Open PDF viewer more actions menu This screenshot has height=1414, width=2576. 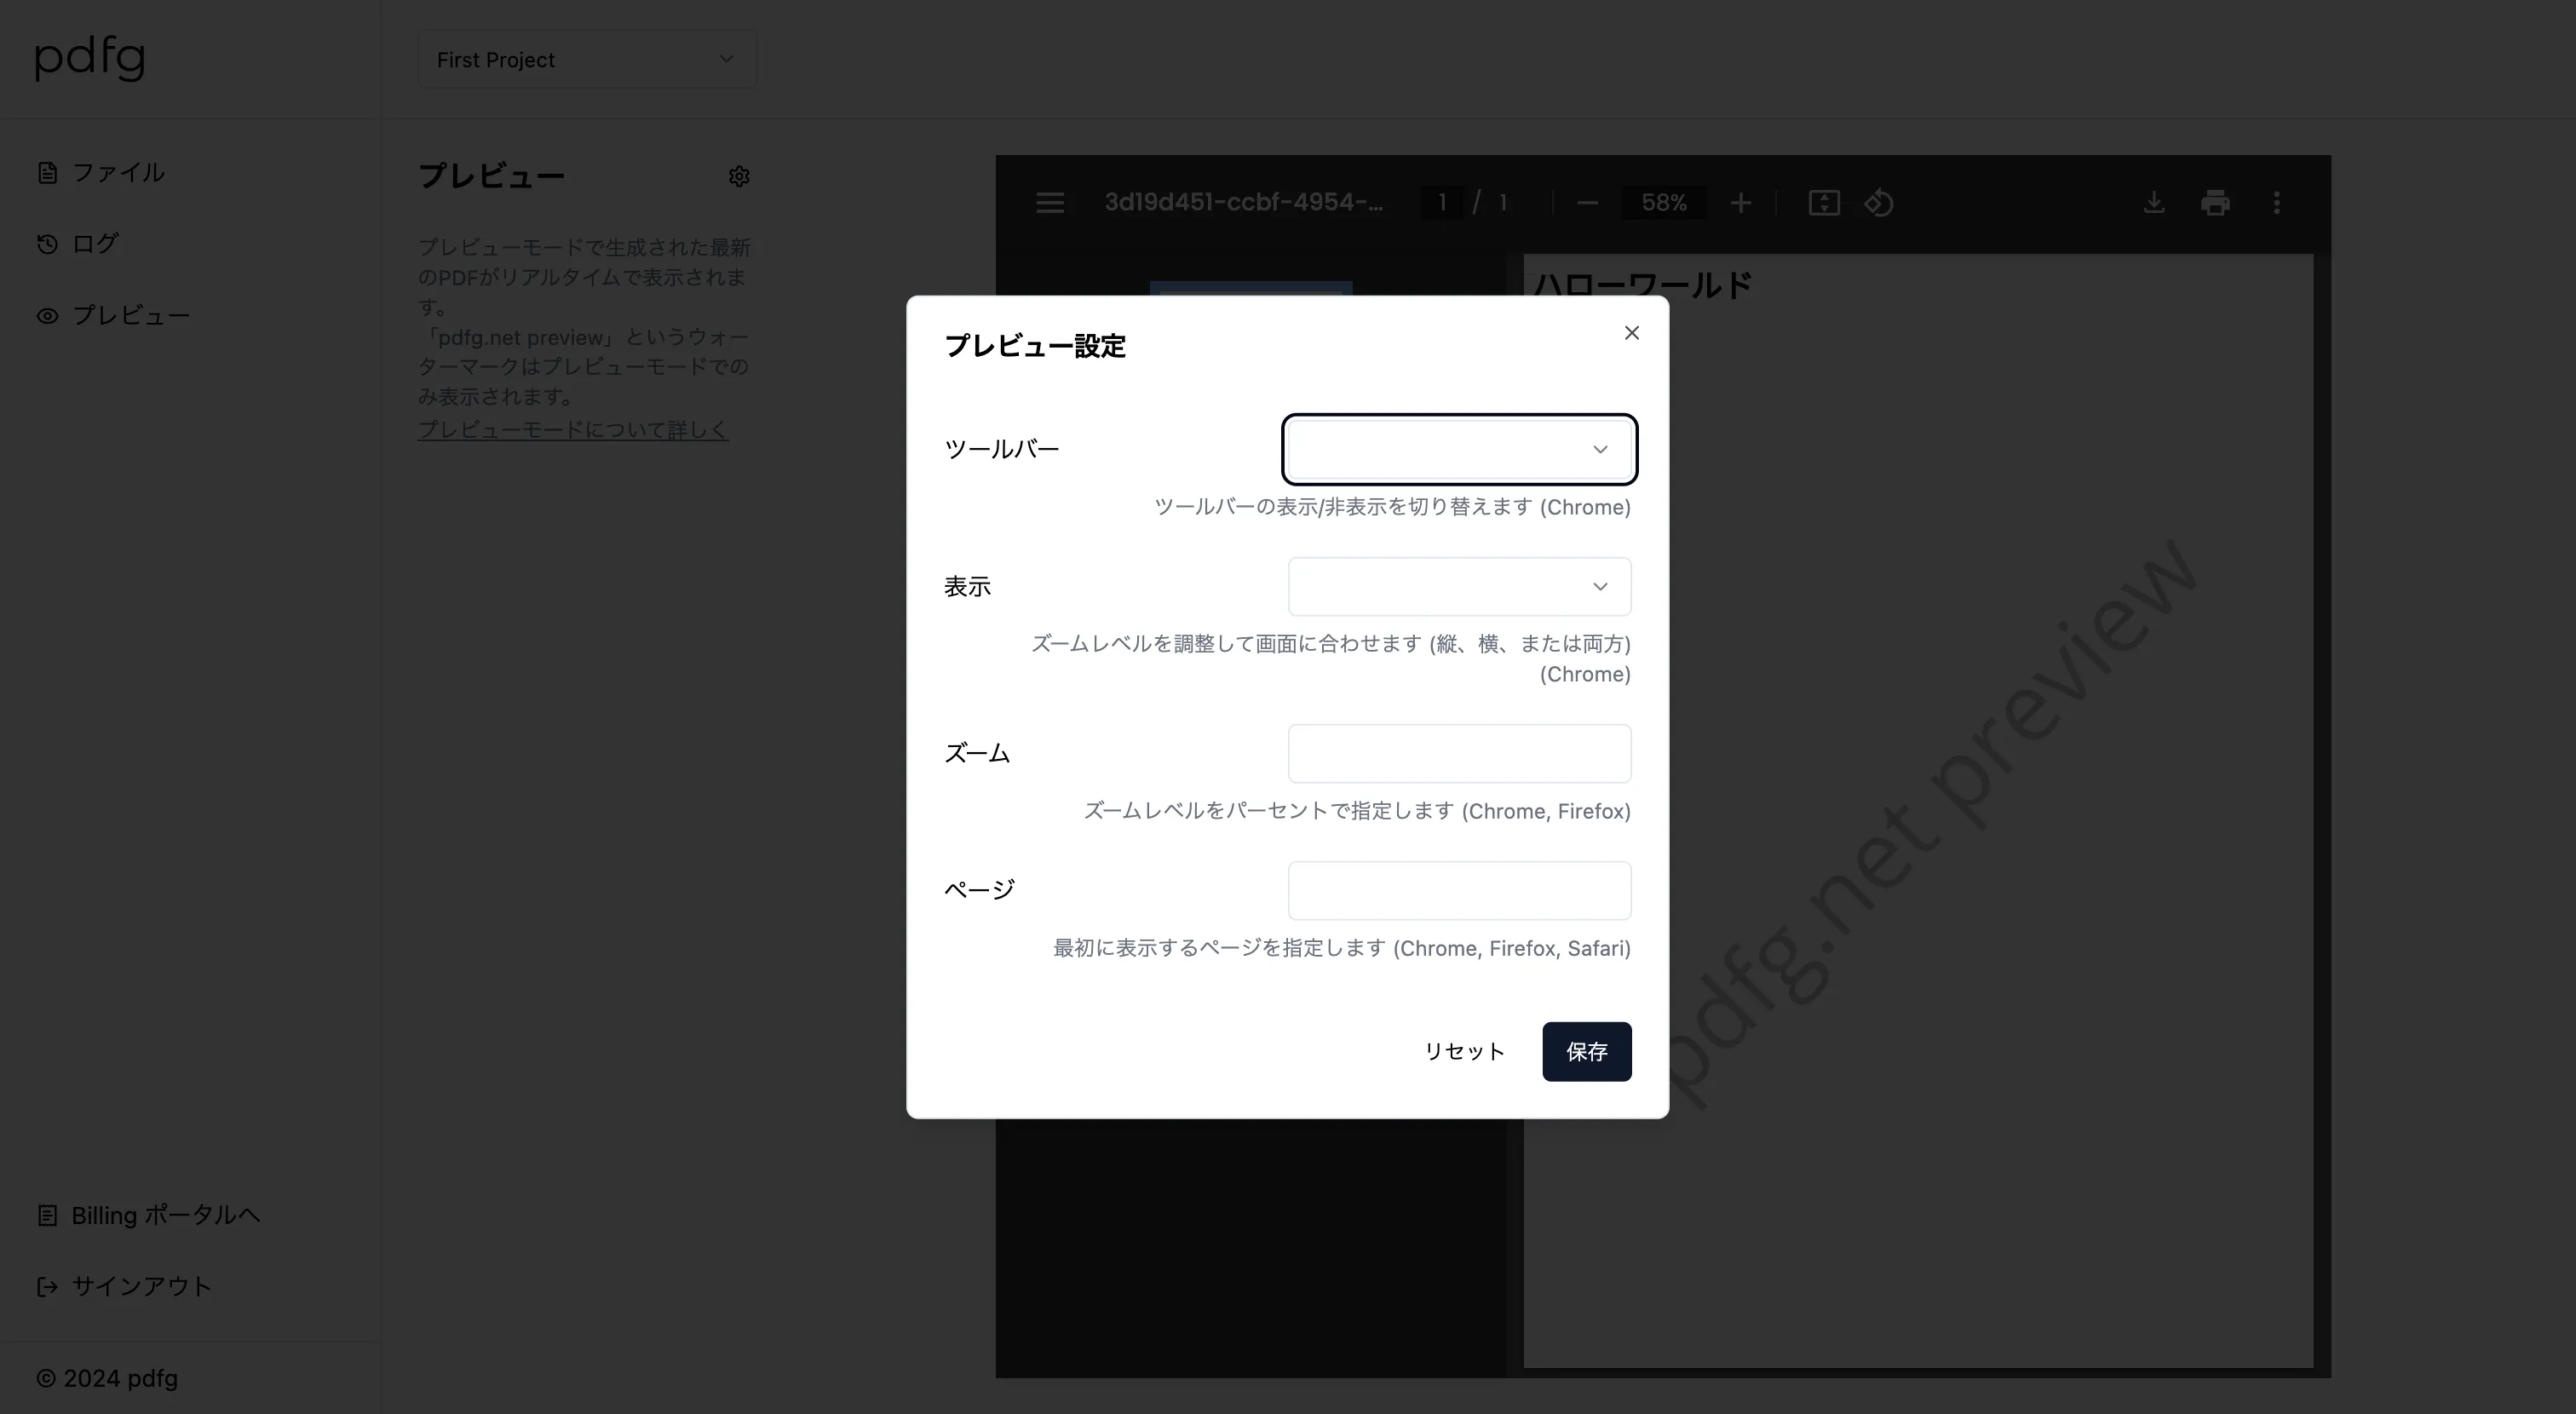pos(2277,203)
